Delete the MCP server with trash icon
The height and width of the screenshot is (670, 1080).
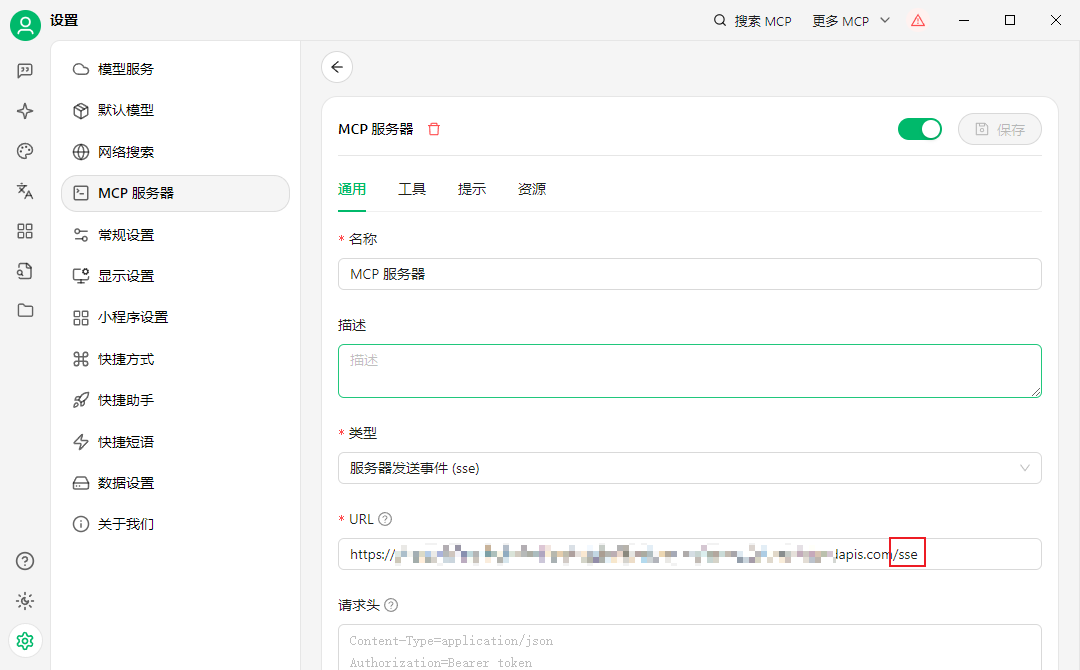coord(434,129)
